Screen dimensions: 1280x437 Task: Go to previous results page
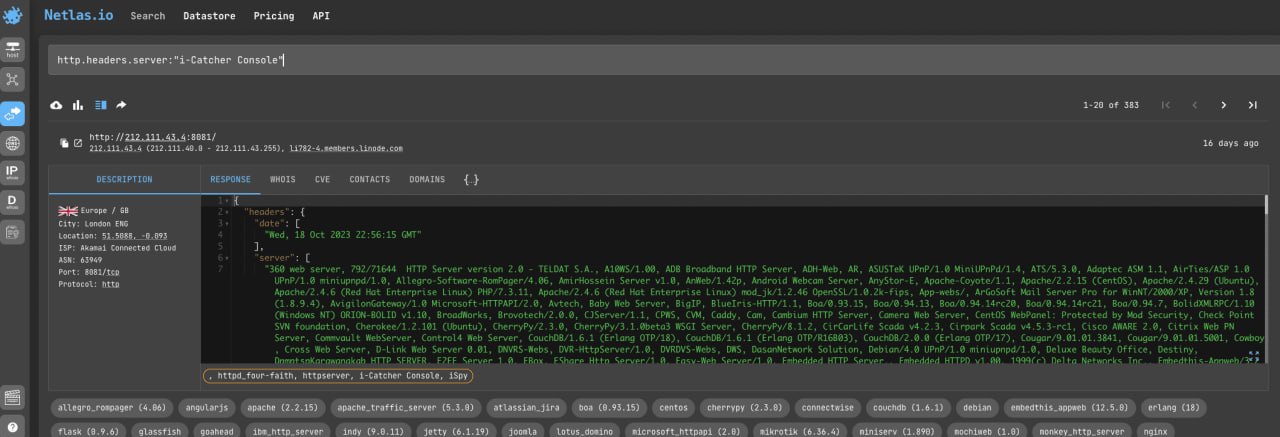click(1194, 105)
